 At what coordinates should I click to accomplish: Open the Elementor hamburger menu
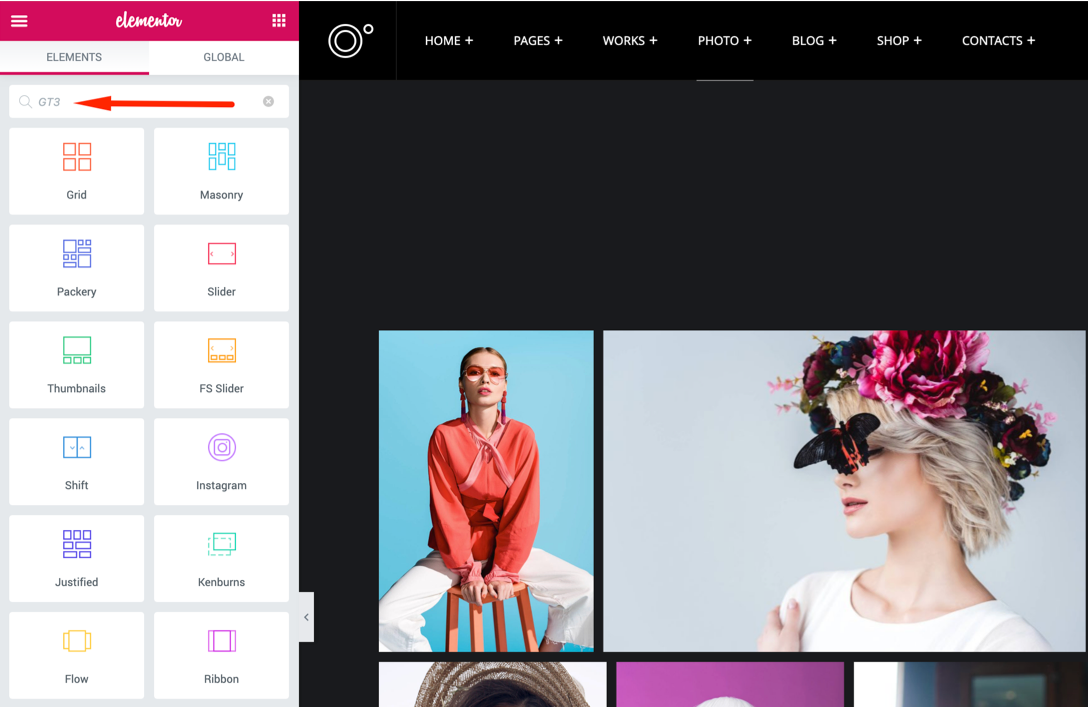pos(19,21)
